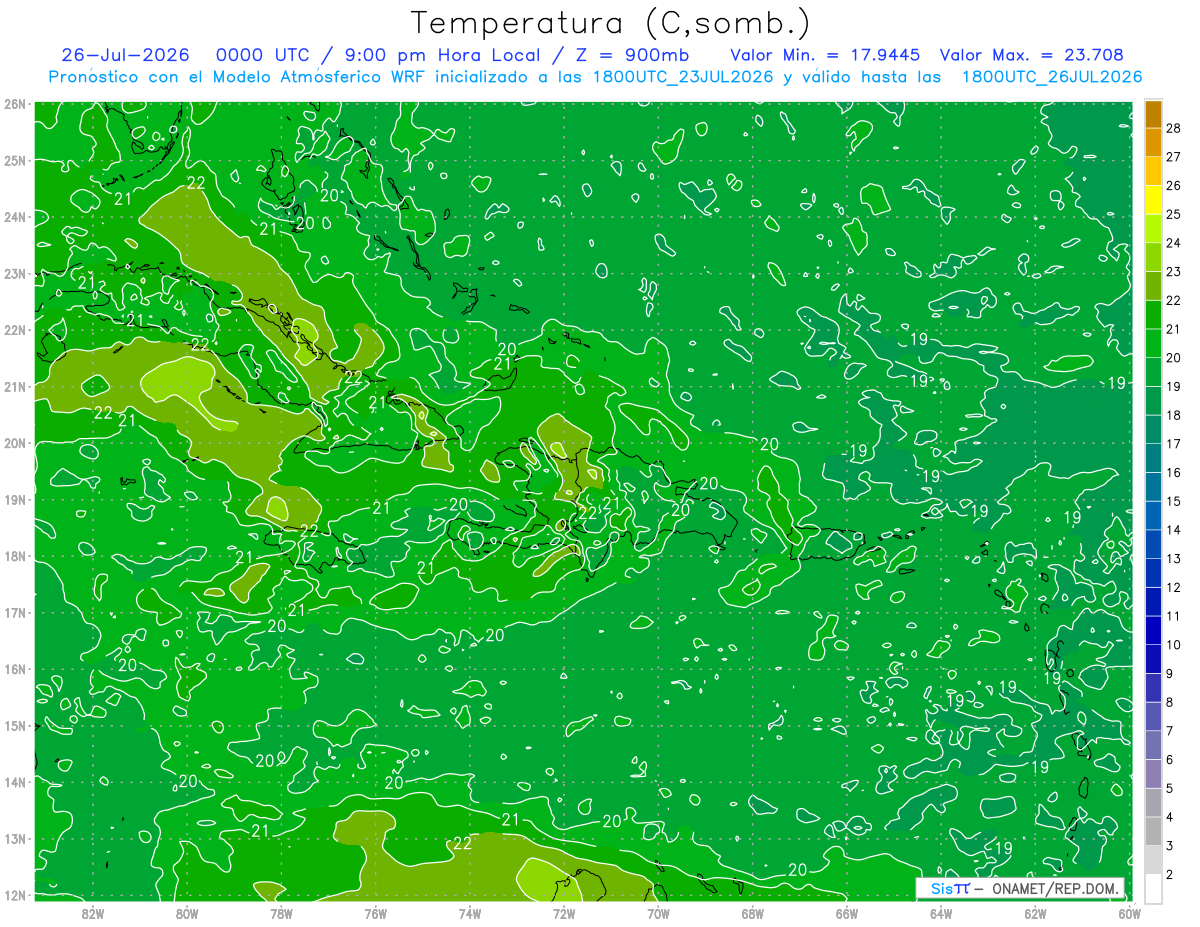
Task: Click the "12N" latitude axis label
Action: 15,895
